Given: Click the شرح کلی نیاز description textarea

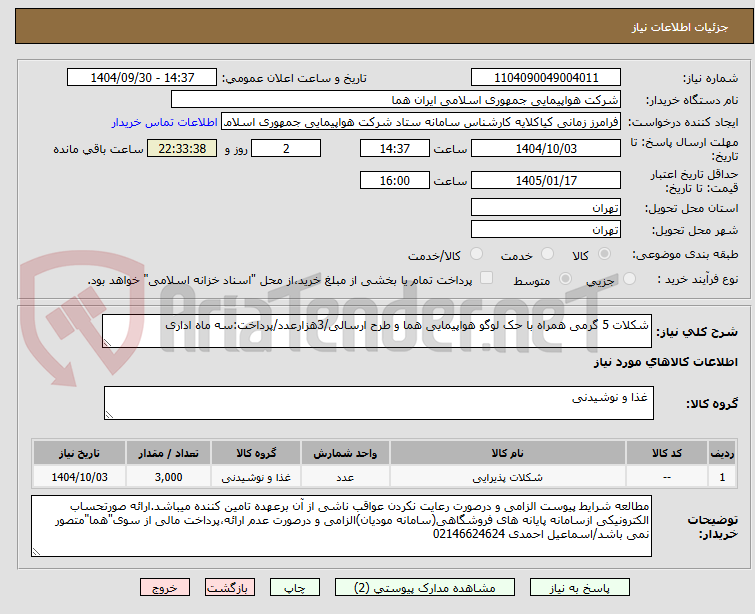Looking at the screenshot, I should click(x=377, y=331).
